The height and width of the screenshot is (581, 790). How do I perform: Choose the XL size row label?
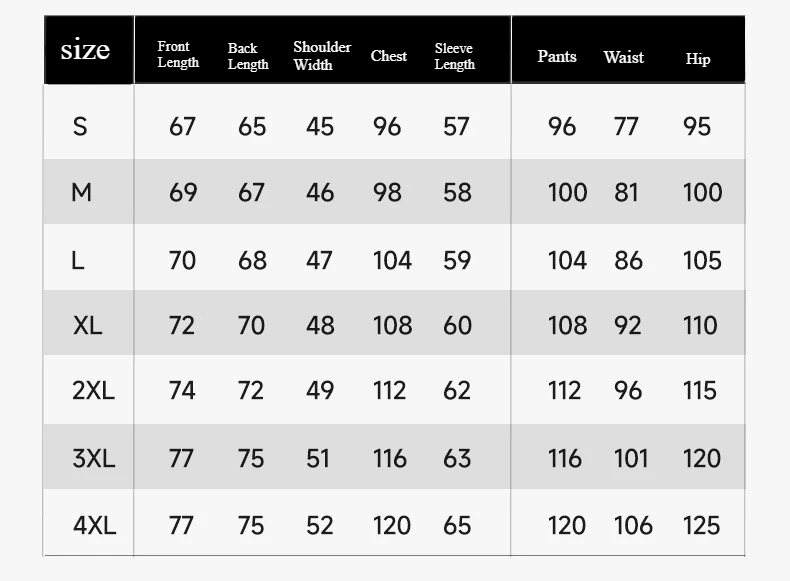[x=88, y=326]
